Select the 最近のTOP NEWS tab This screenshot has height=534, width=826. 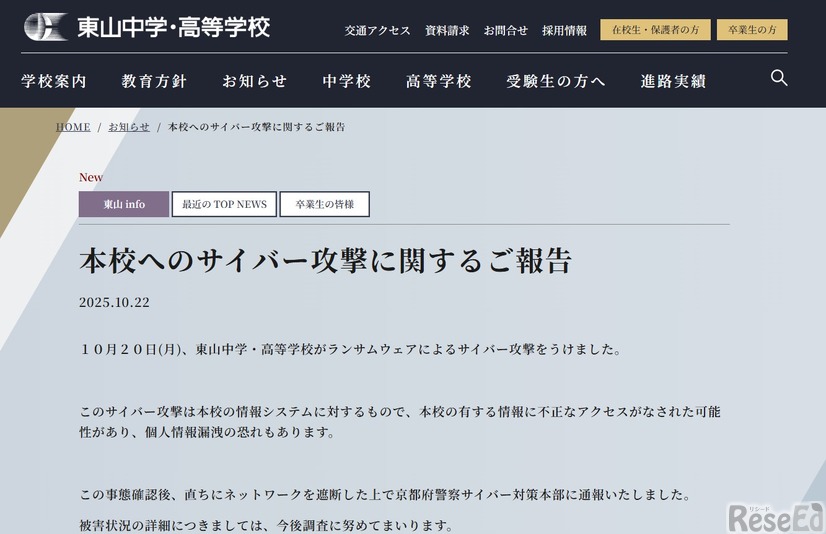coord(224,204)
